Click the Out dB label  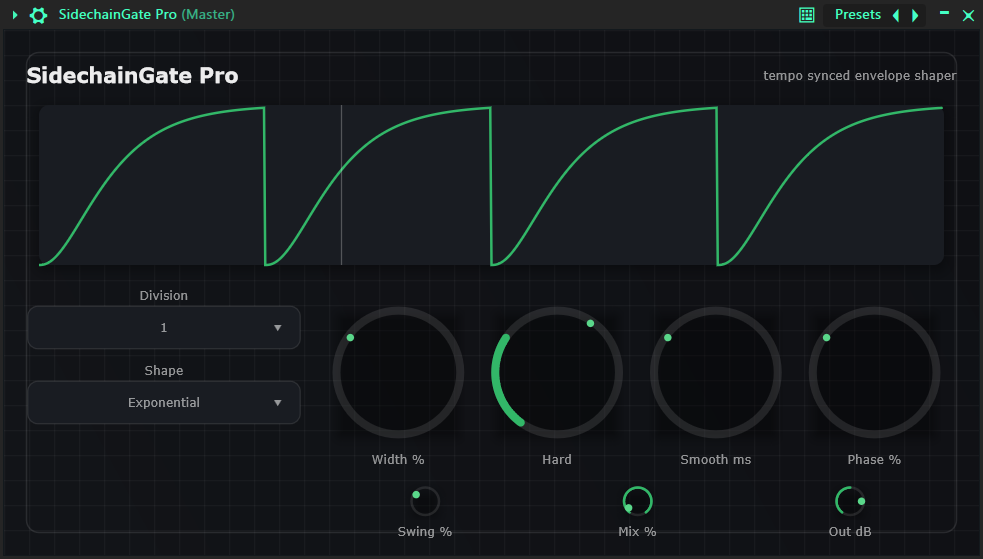850,531
